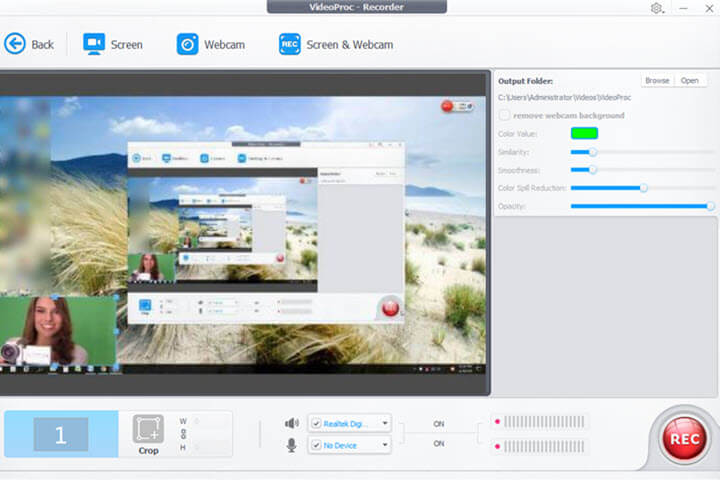Start recording with the big REC button
Screen dimensions: 720x481
tap(684, 439)
